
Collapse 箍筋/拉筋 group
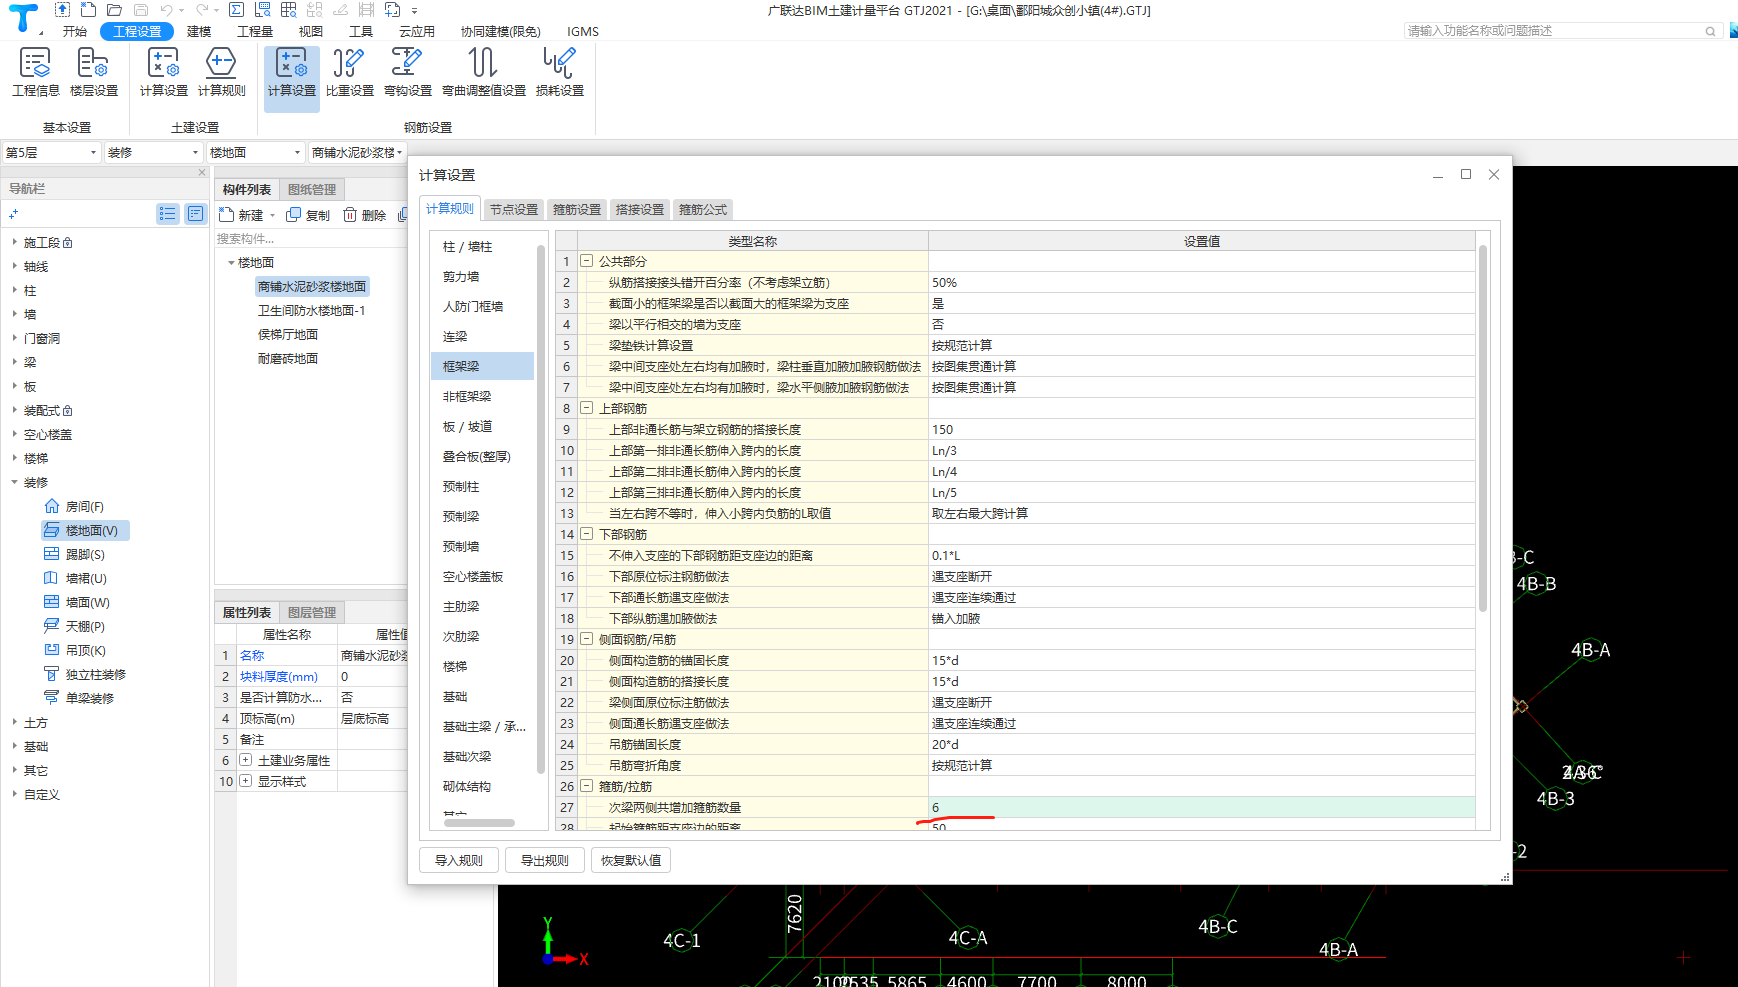[587, 786]
